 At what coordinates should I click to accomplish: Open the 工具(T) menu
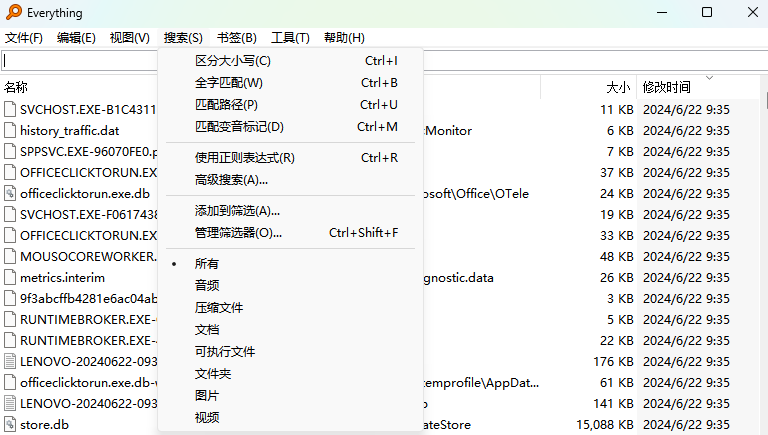point(290,38)
